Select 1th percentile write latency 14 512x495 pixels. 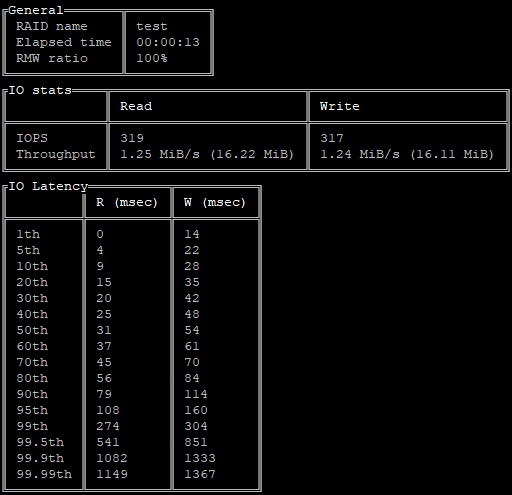click(192, 234)
